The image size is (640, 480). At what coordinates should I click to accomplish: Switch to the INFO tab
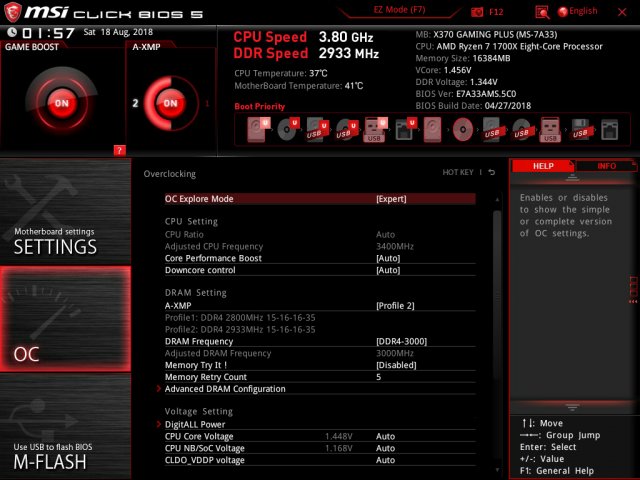pos(606,166)
